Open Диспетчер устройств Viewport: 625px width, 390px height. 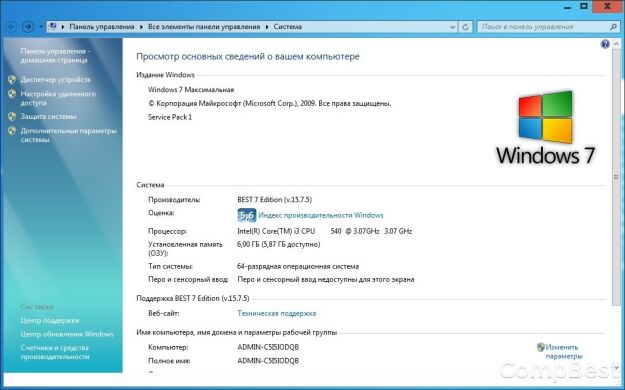(x=55, y=80)
